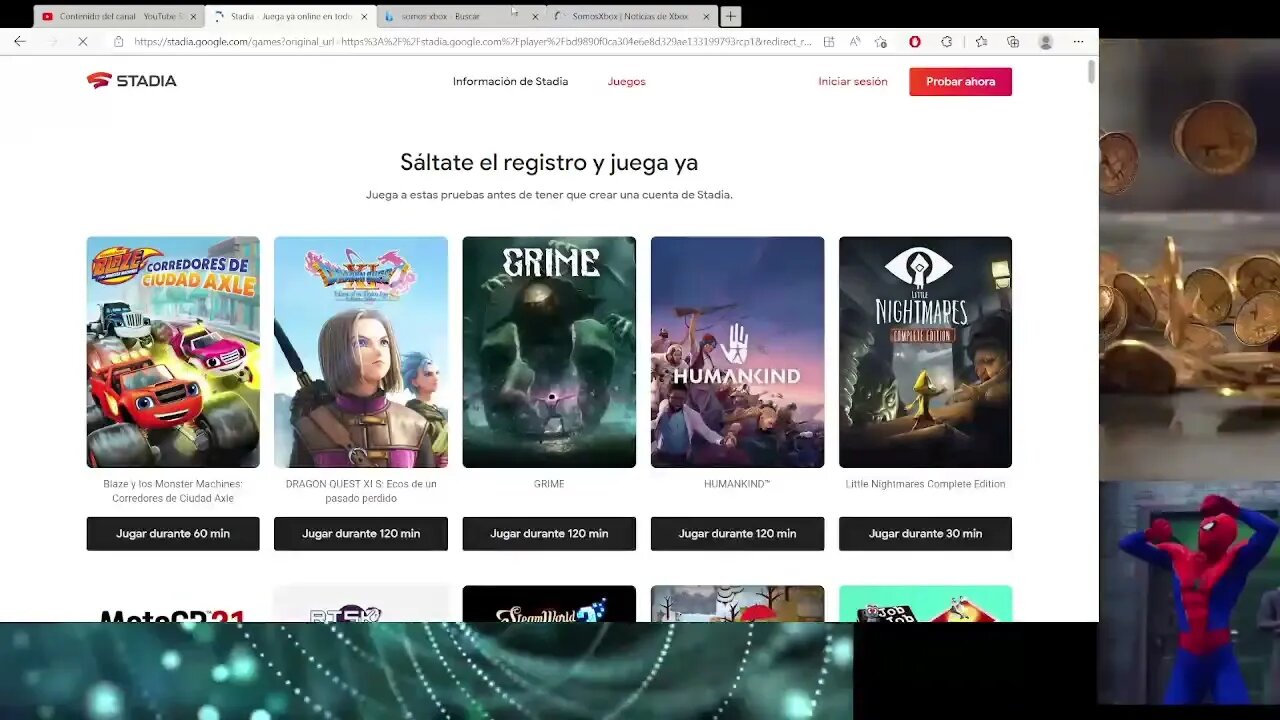Open the Little Nightmares Complete Edition cover
Image resolution: width=1280 pixels, height=720 pixels.
[x=925, y=352]
